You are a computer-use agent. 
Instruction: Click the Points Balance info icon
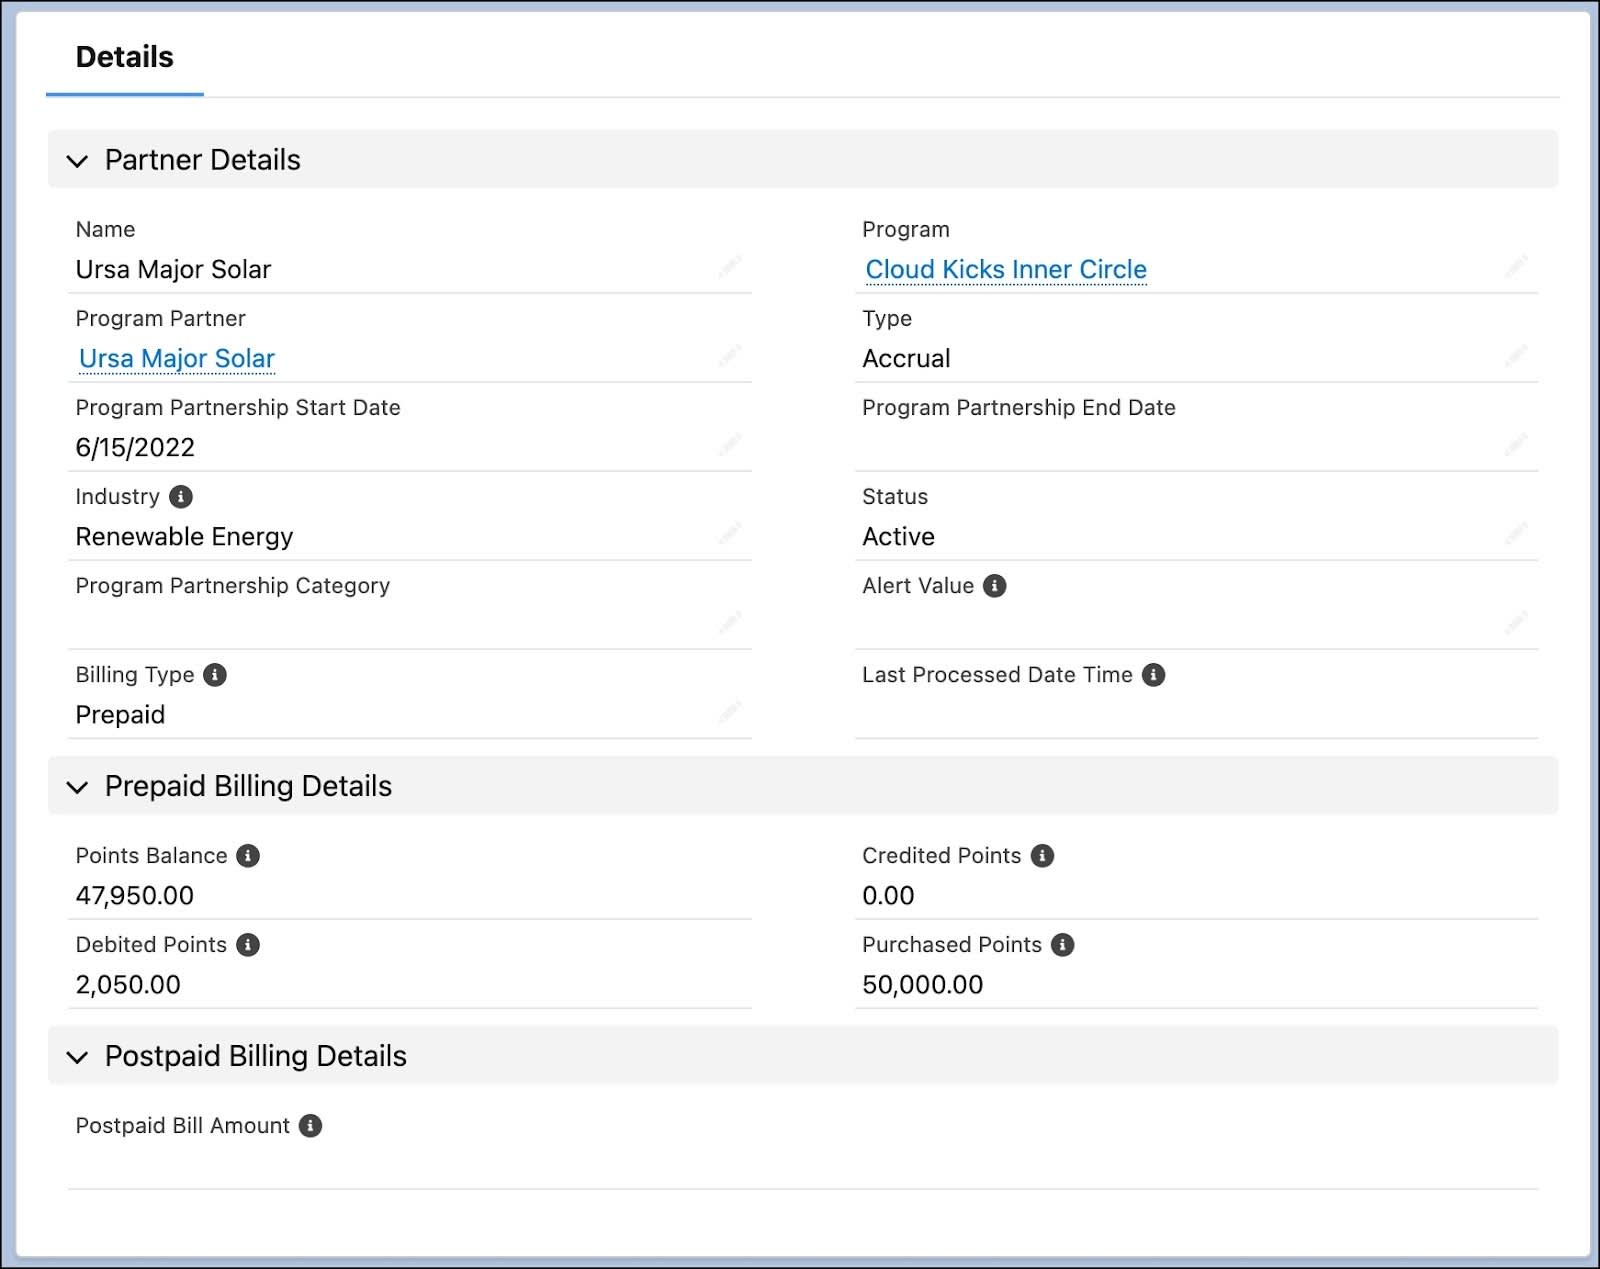pos(249,856)
